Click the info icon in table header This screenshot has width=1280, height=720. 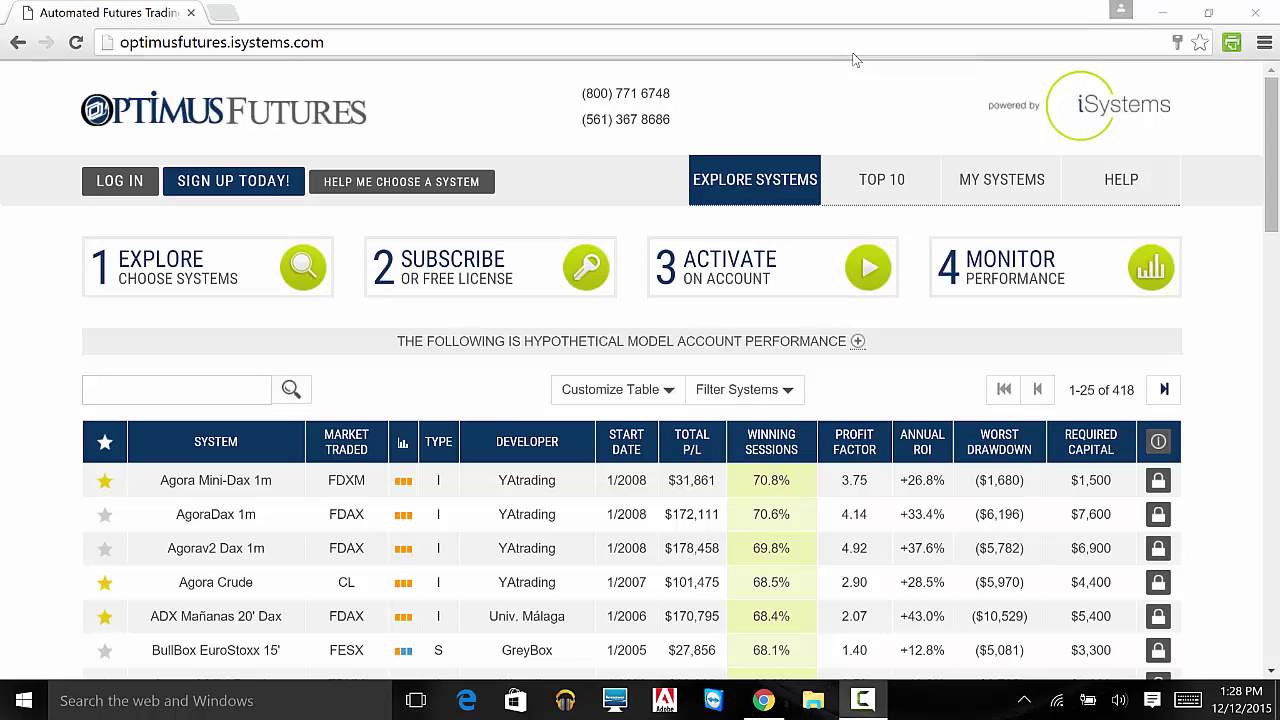click(x=1158, y=442)
